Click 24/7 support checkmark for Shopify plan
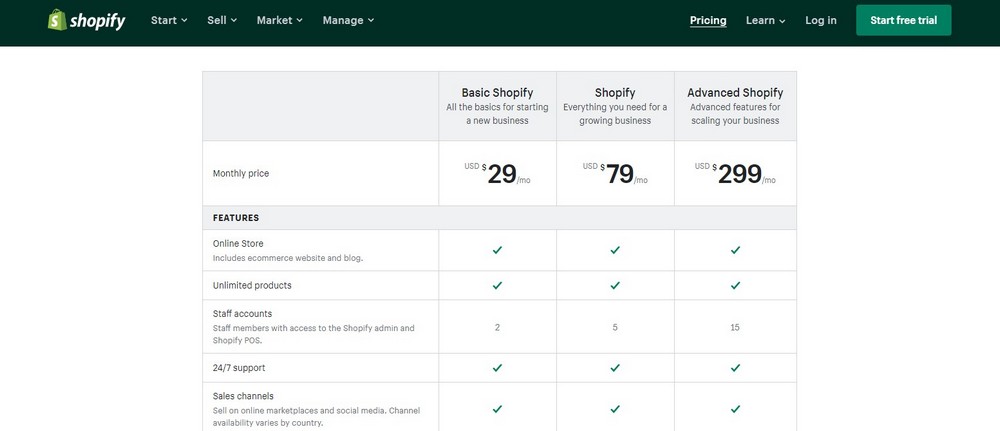This screenshot has width=1000, height=431. 615,368
